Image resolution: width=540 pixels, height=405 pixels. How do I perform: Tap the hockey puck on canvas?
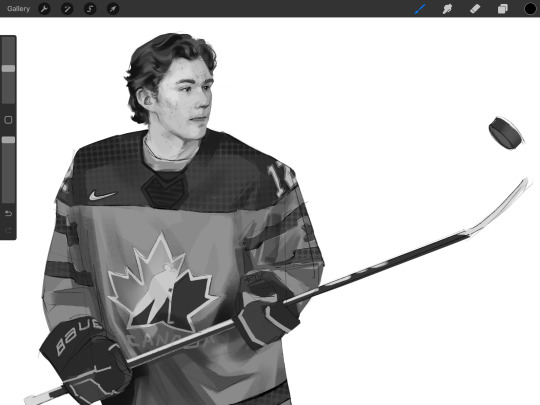click(506, 133)
